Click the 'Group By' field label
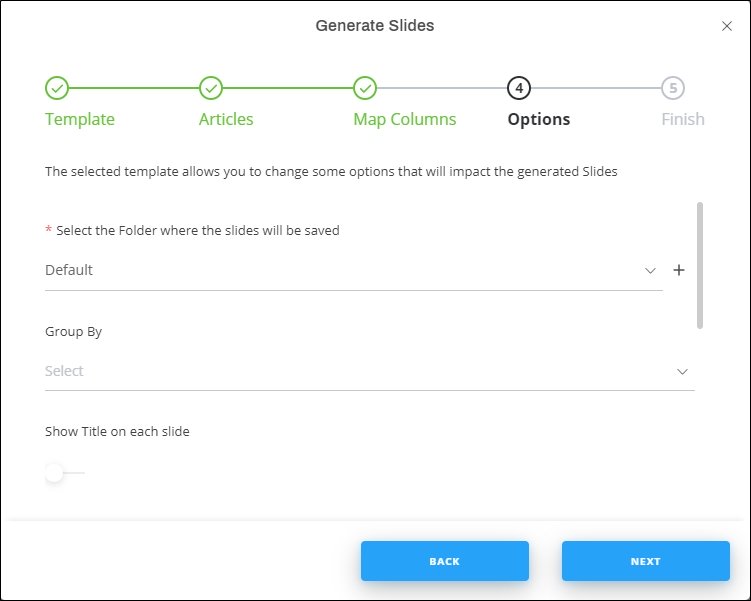The image size is (751, 601). coord(73,331)
